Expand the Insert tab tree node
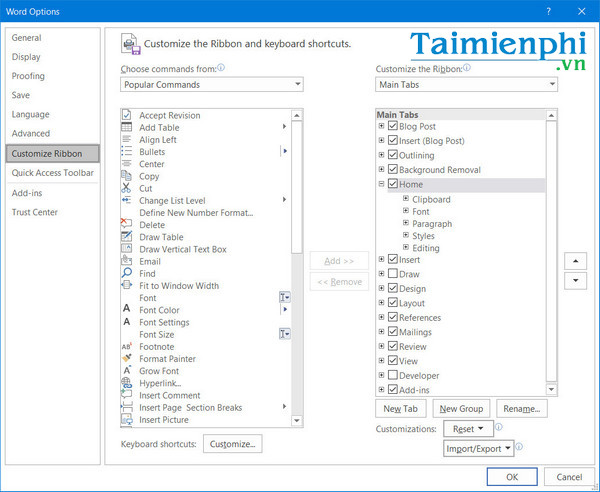This screenshot has width=600, height=492. (x=381, y=259)
